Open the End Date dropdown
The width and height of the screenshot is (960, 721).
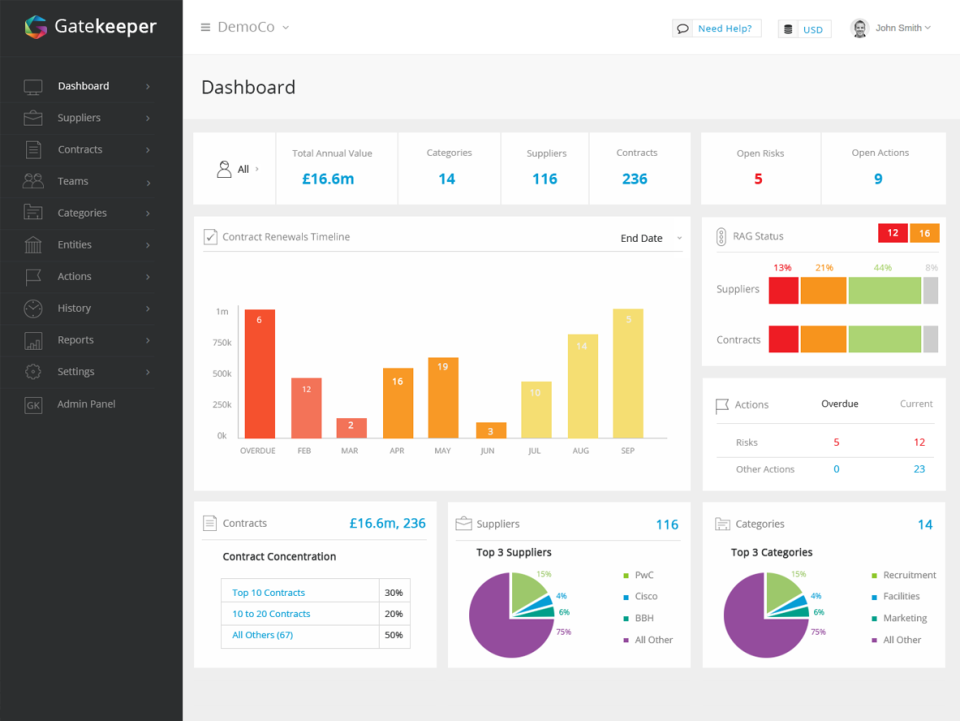[x=651, y=238]
